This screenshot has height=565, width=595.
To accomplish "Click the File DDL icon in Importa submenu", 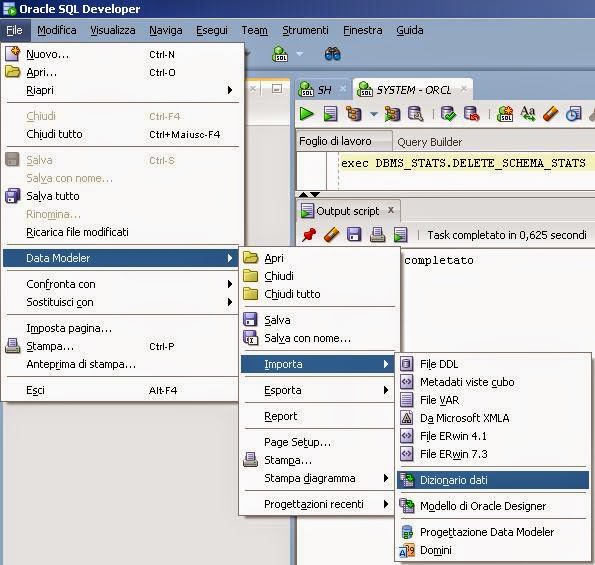I will pos(406,364).
